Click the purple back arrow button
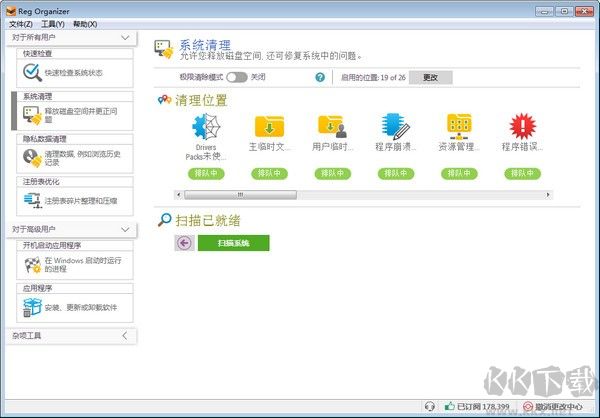This screenshot has height=418, width=600. (184, 243)
